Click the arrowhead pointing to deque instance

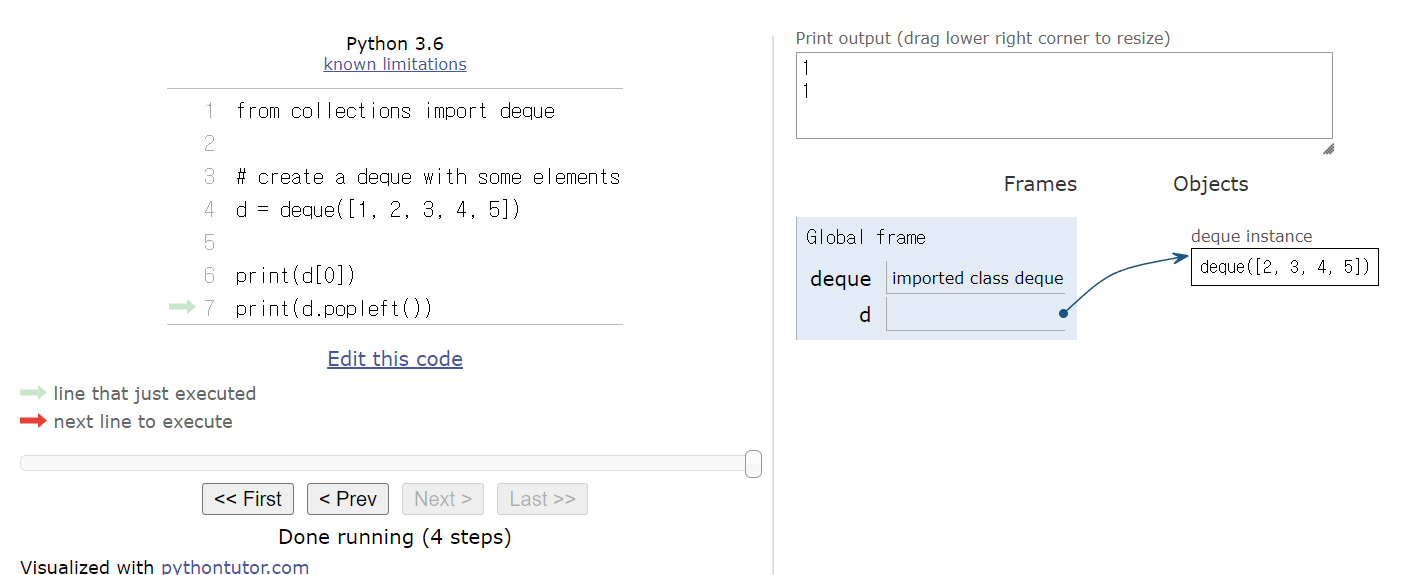click(1180, 258)
